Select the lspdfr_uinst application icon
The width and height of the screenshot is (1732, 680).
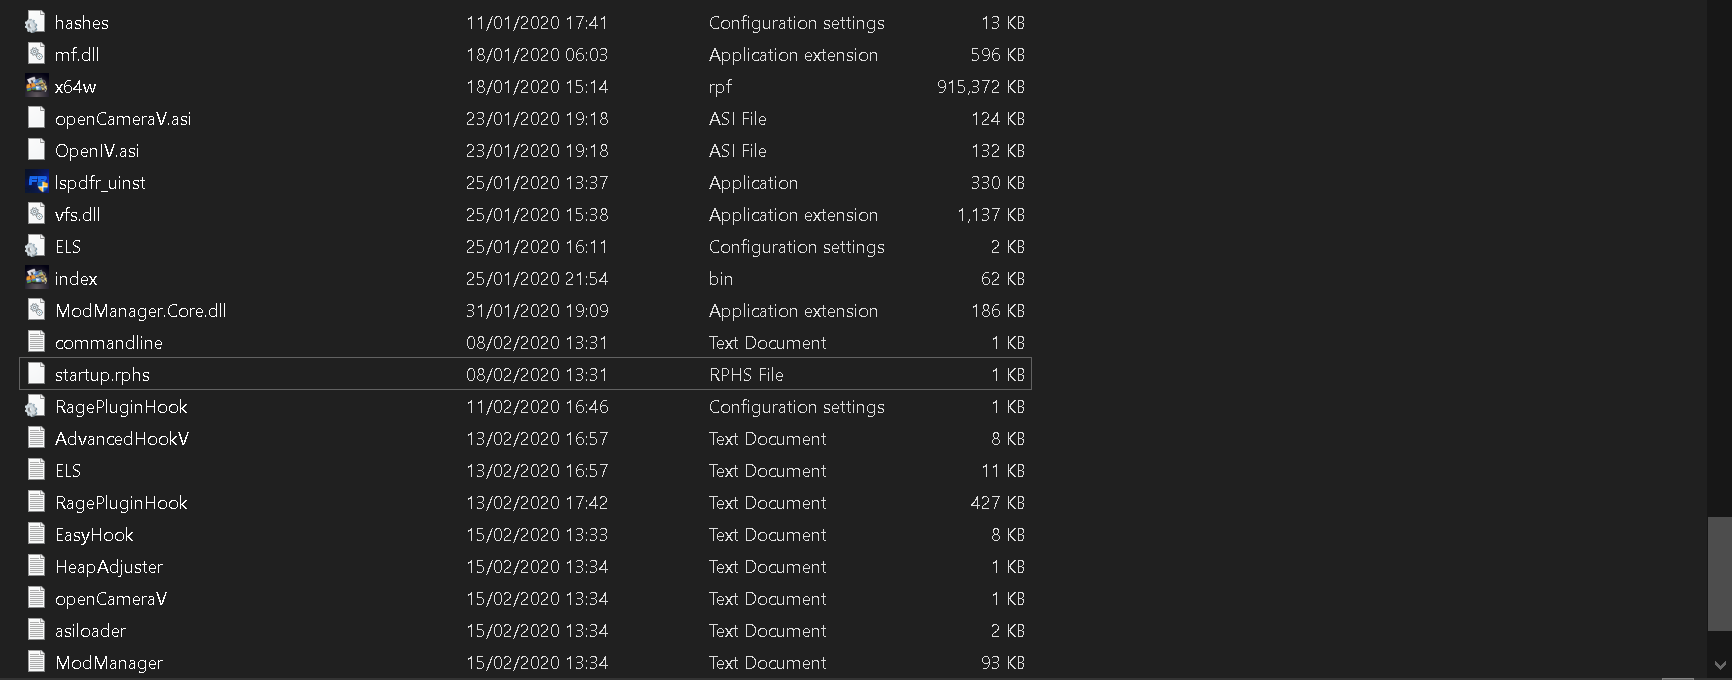pos(36,183)
